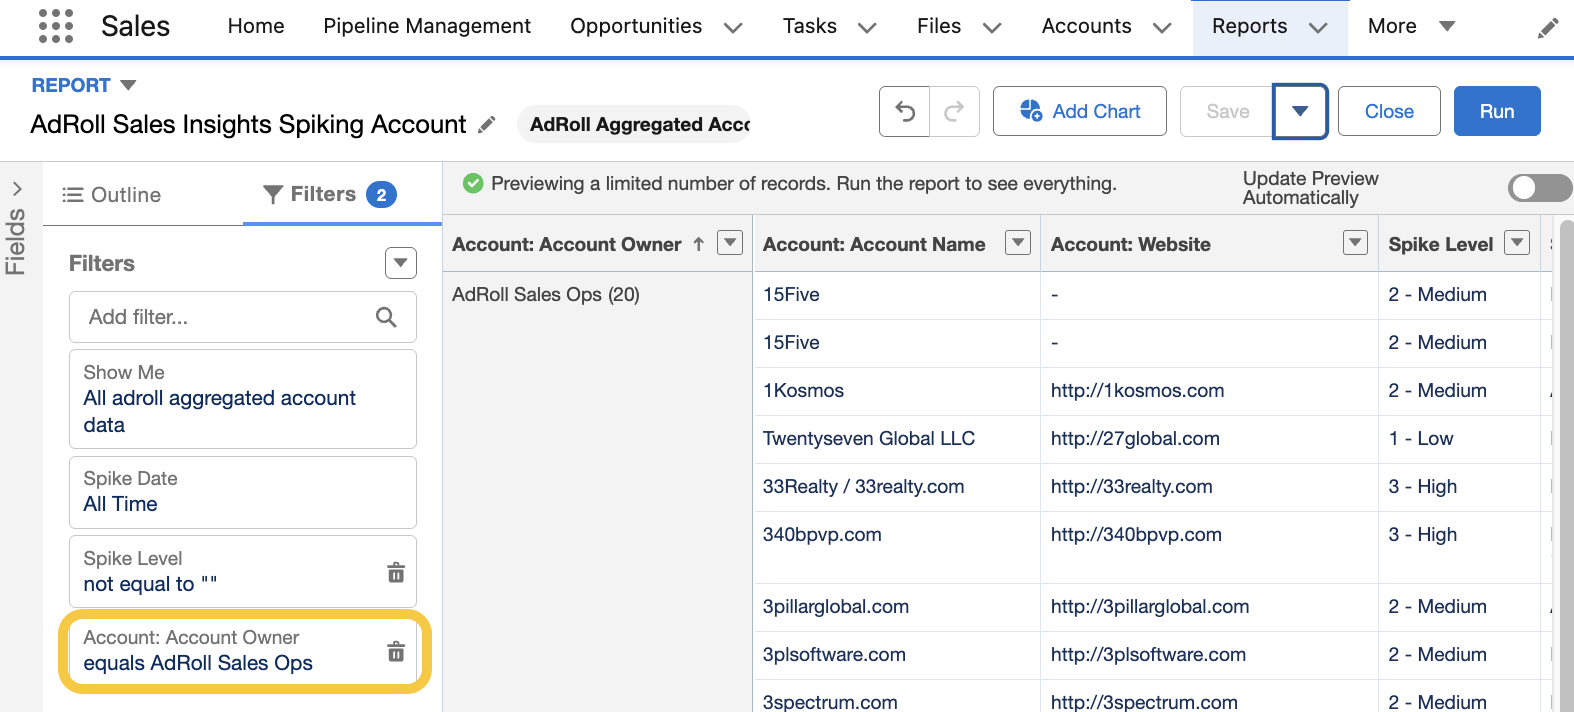Viewport: 1574px width, 712px height.
Task: Expand the Tasks nav dropdown
Action: click(x=867, y=28)
